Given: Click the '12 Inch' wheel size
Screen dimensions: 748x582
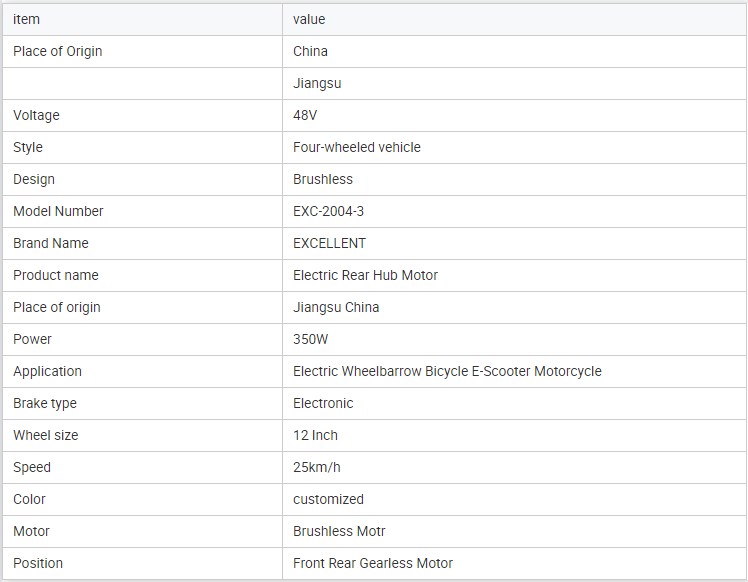Looking at the screenshot, I should coord(315,435).
